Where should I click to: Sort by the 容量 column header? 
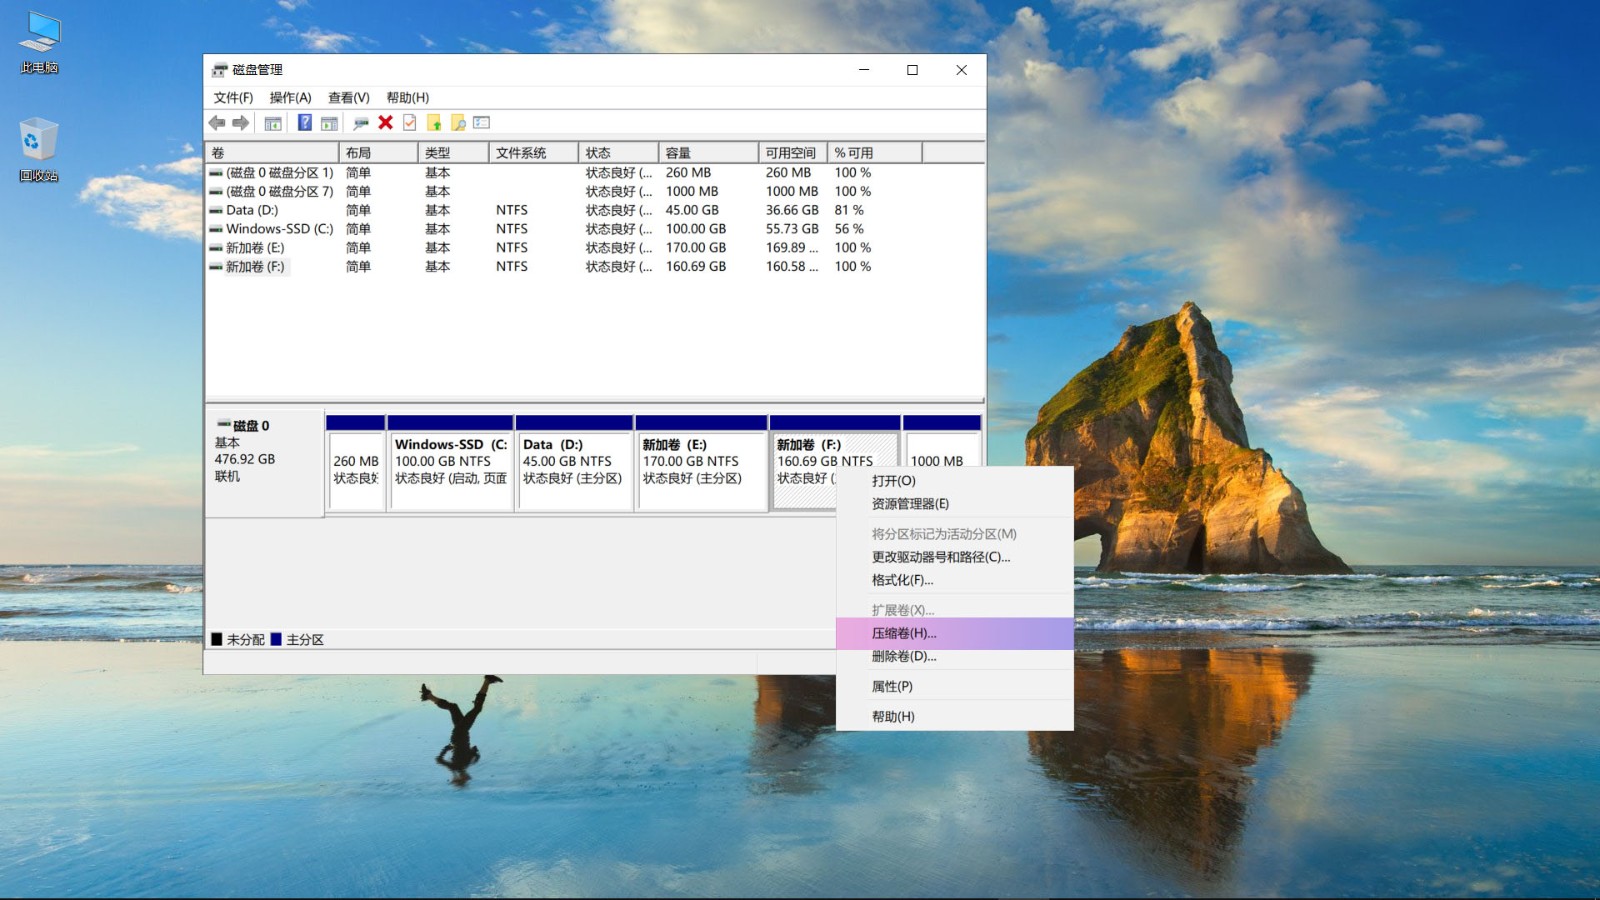point(708,153)
